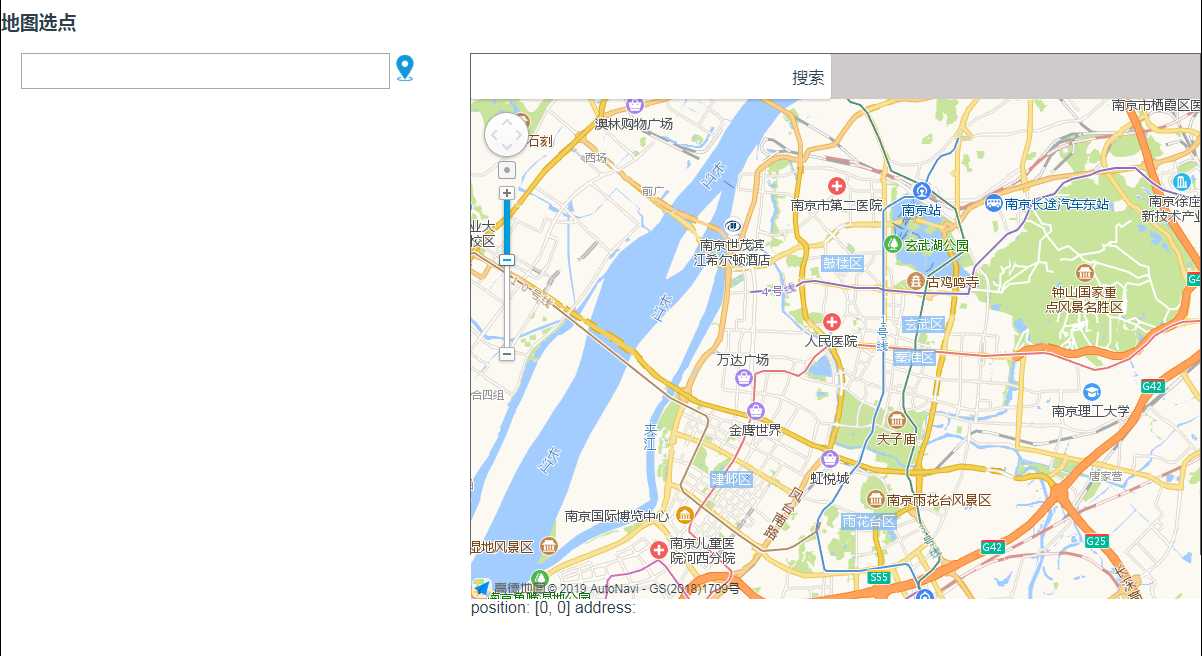Click the 南京世茂滨江希尔顿酒店 label
The height and width of the screenshot is (656, 1202).
click(732, 252)
